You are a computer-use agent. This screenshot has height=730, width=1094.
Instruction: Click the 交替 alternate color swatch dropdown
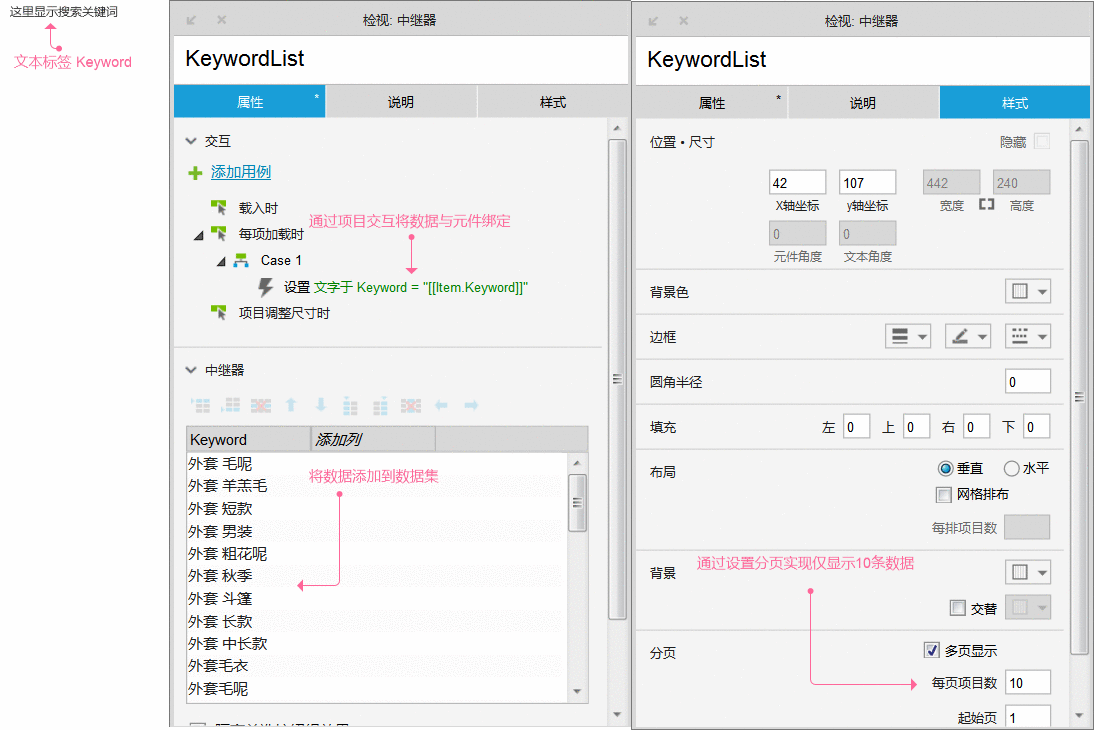point(1028,608)
